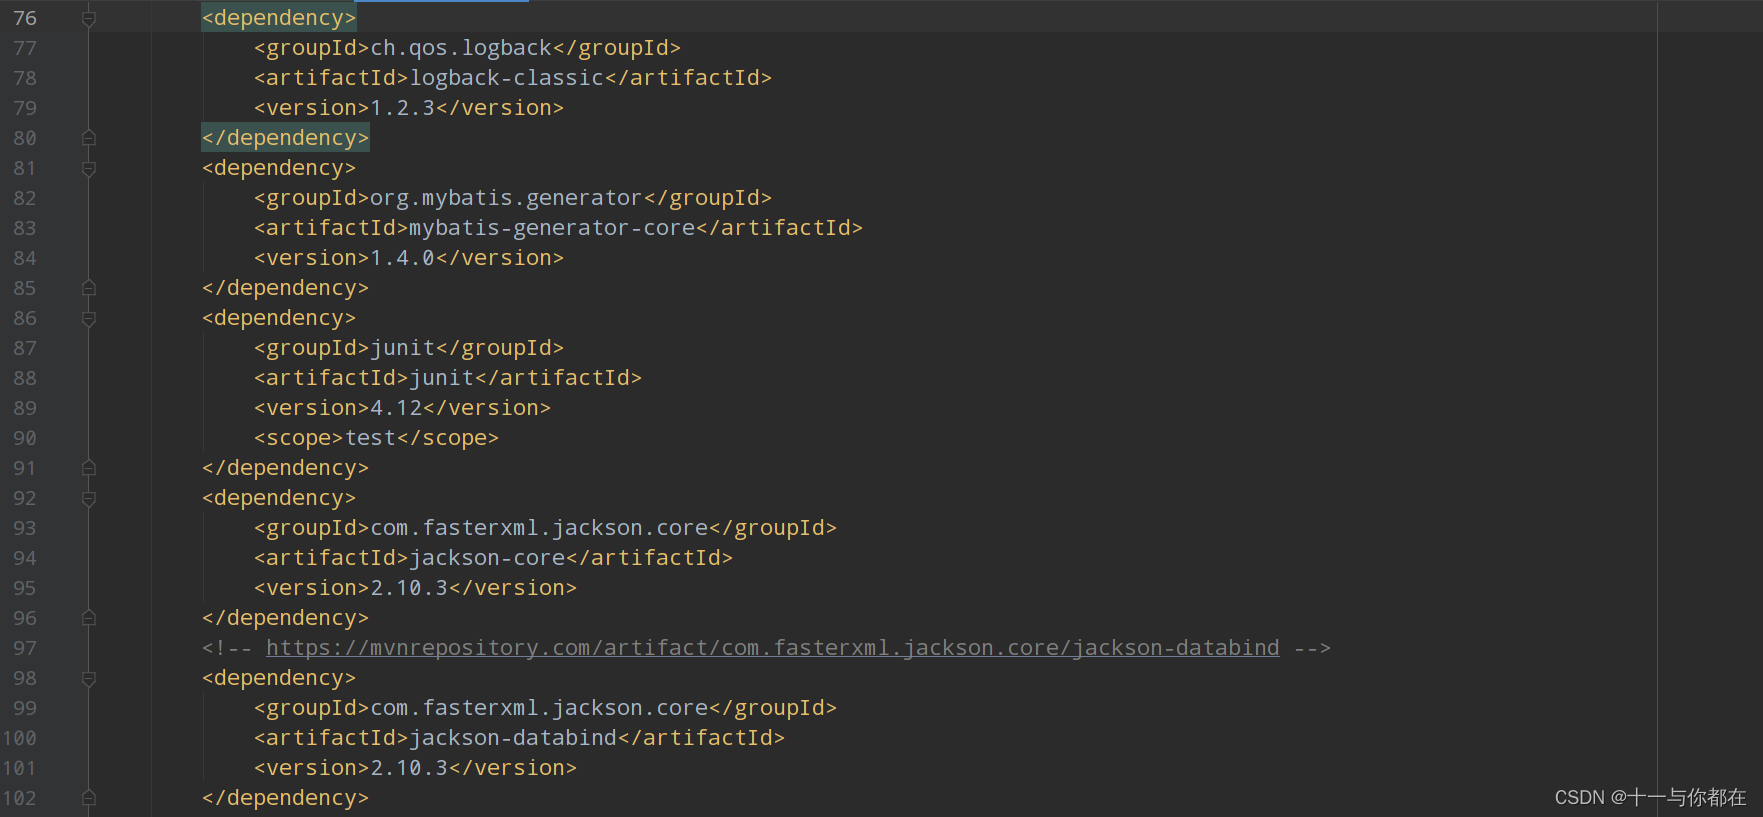Collapse the junit dependency fold at line 86

(88, 318)
